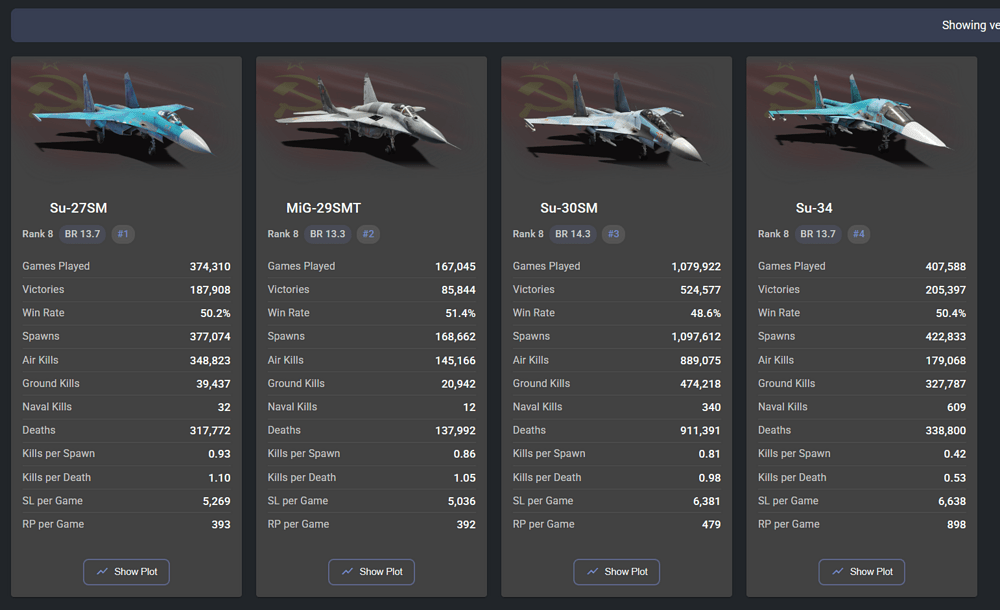This screenshot has width=1000, height=610.
Task: Click the #4 badge on Su-34 card
Action: pos(858,234)
